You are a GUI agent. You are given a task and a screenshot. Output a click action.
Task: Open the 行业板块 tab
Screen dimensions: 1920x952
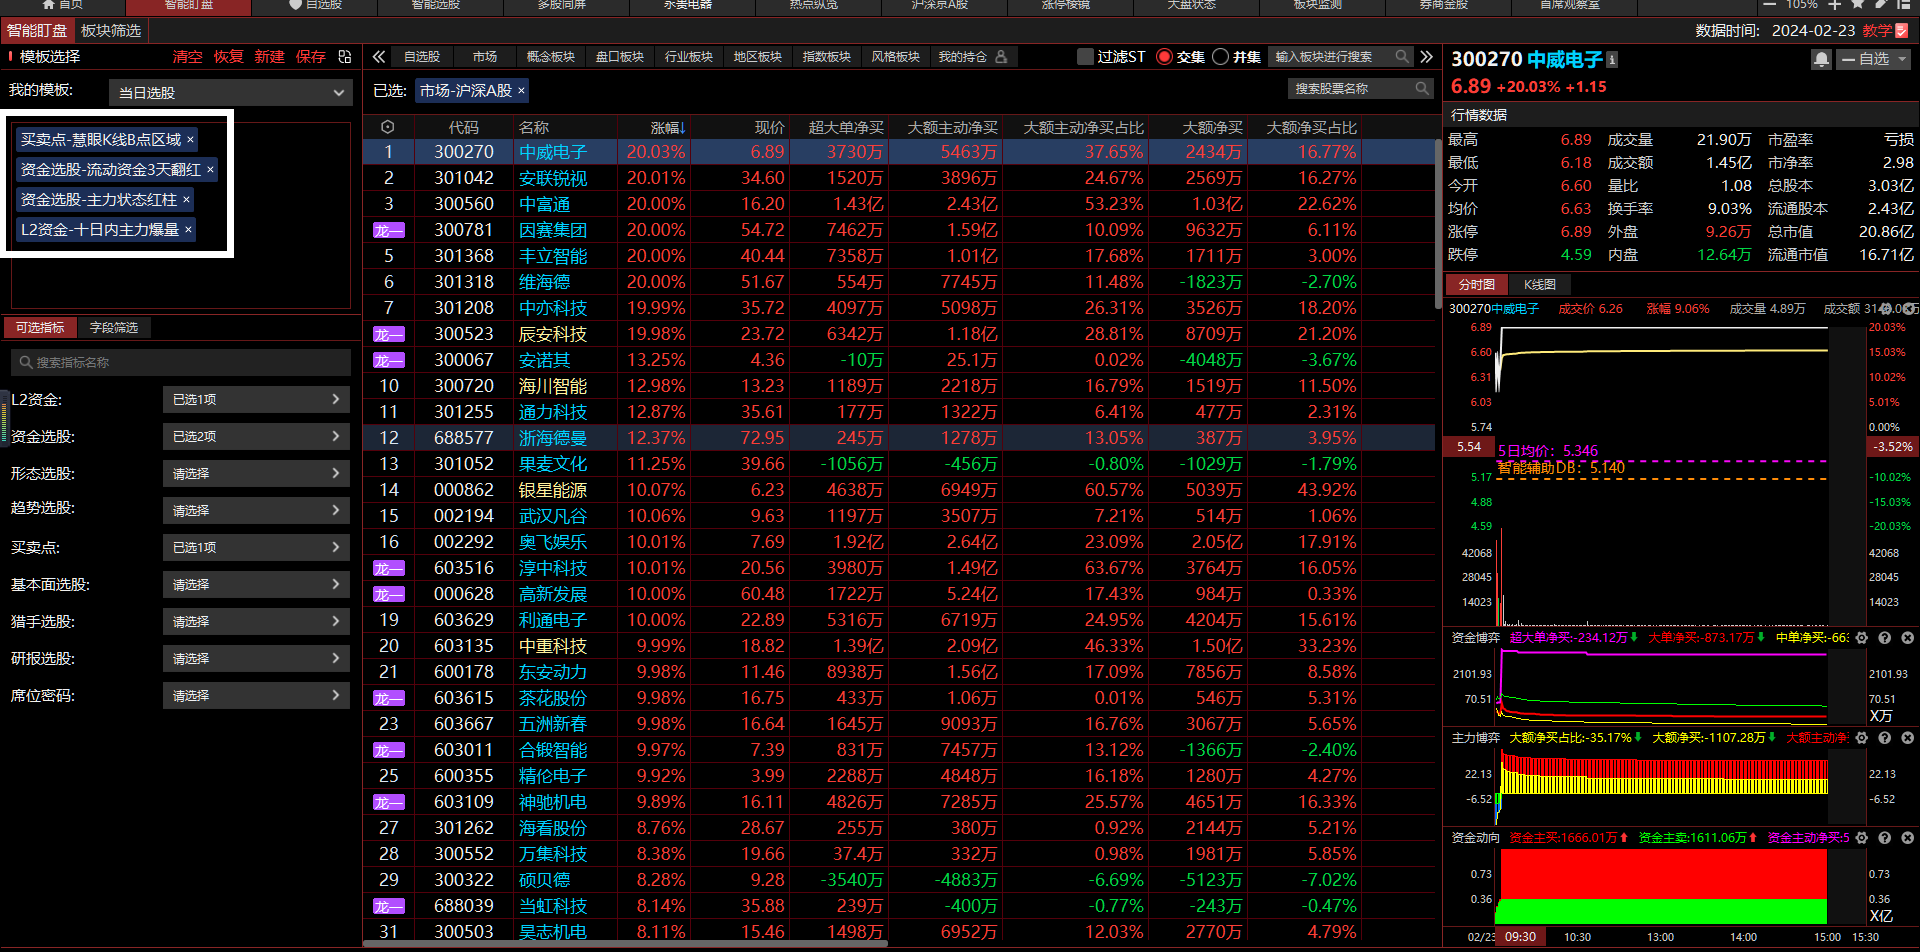689,57
